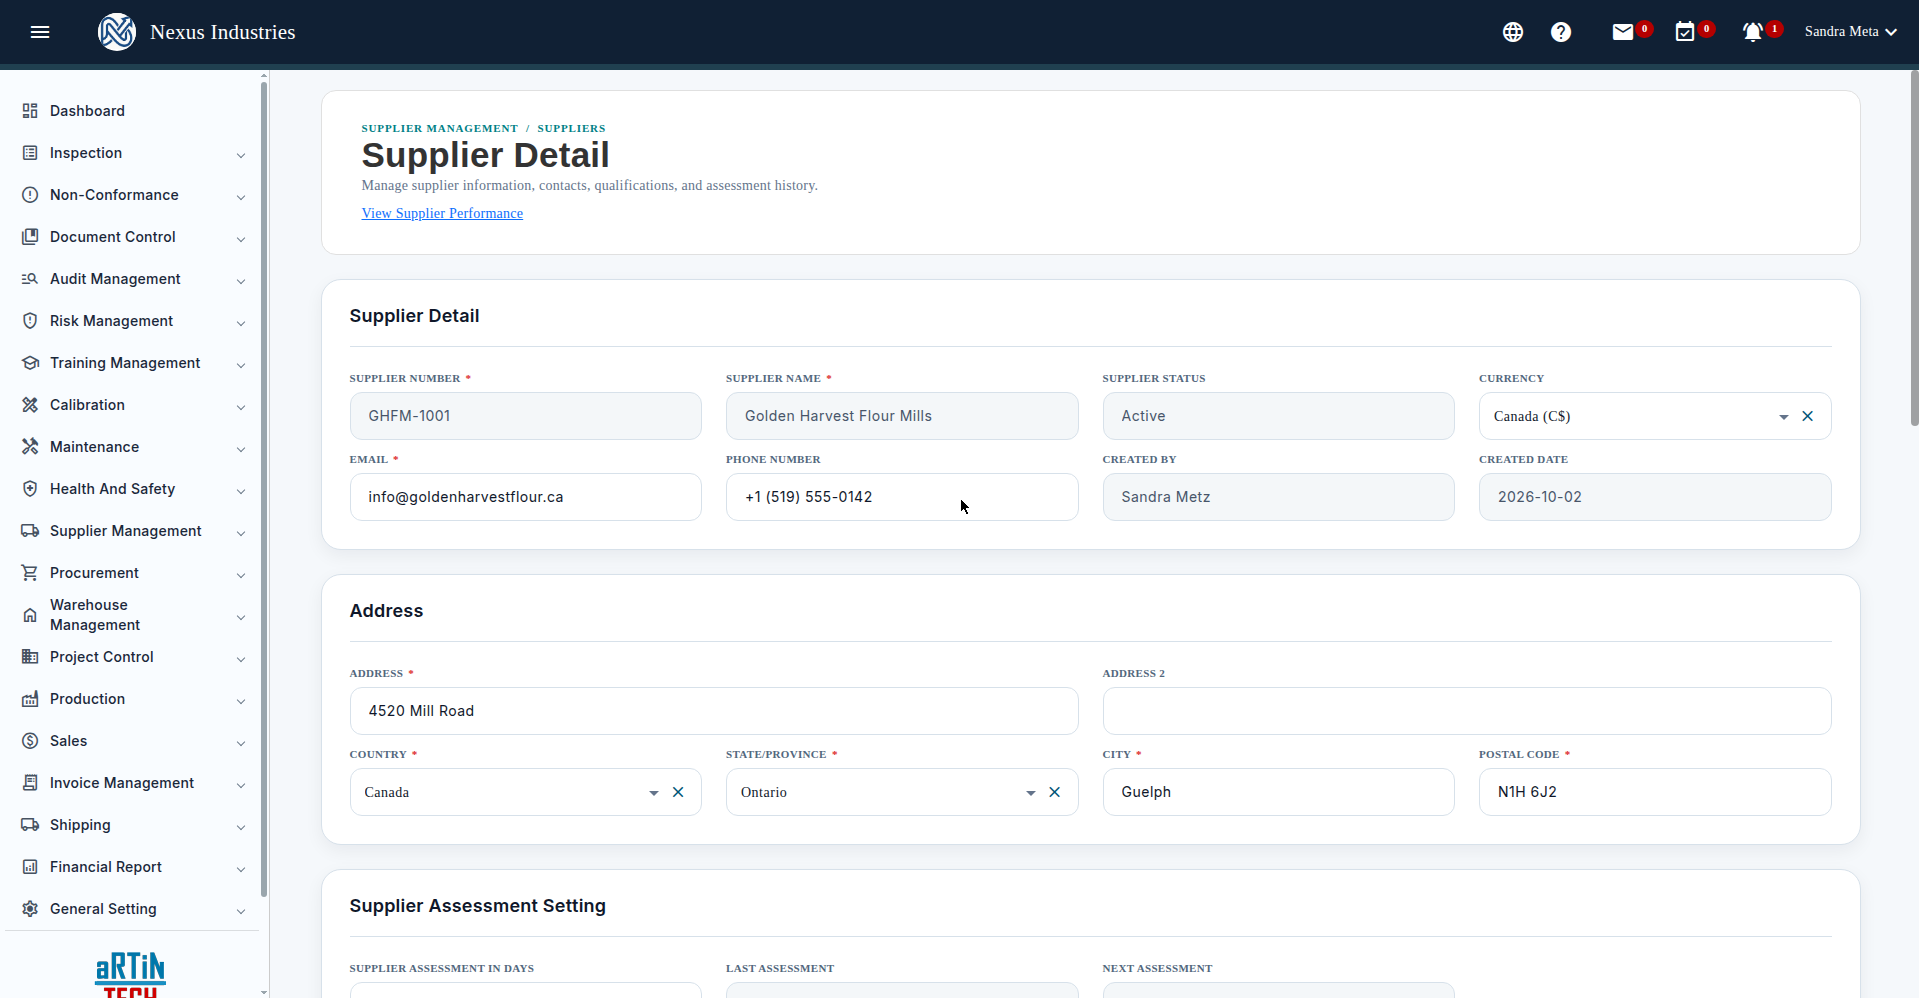The height and width of the screenshot is (998, 1919).
Task: Open the Country dropdown arrow
Action: (x=654, y=793)
